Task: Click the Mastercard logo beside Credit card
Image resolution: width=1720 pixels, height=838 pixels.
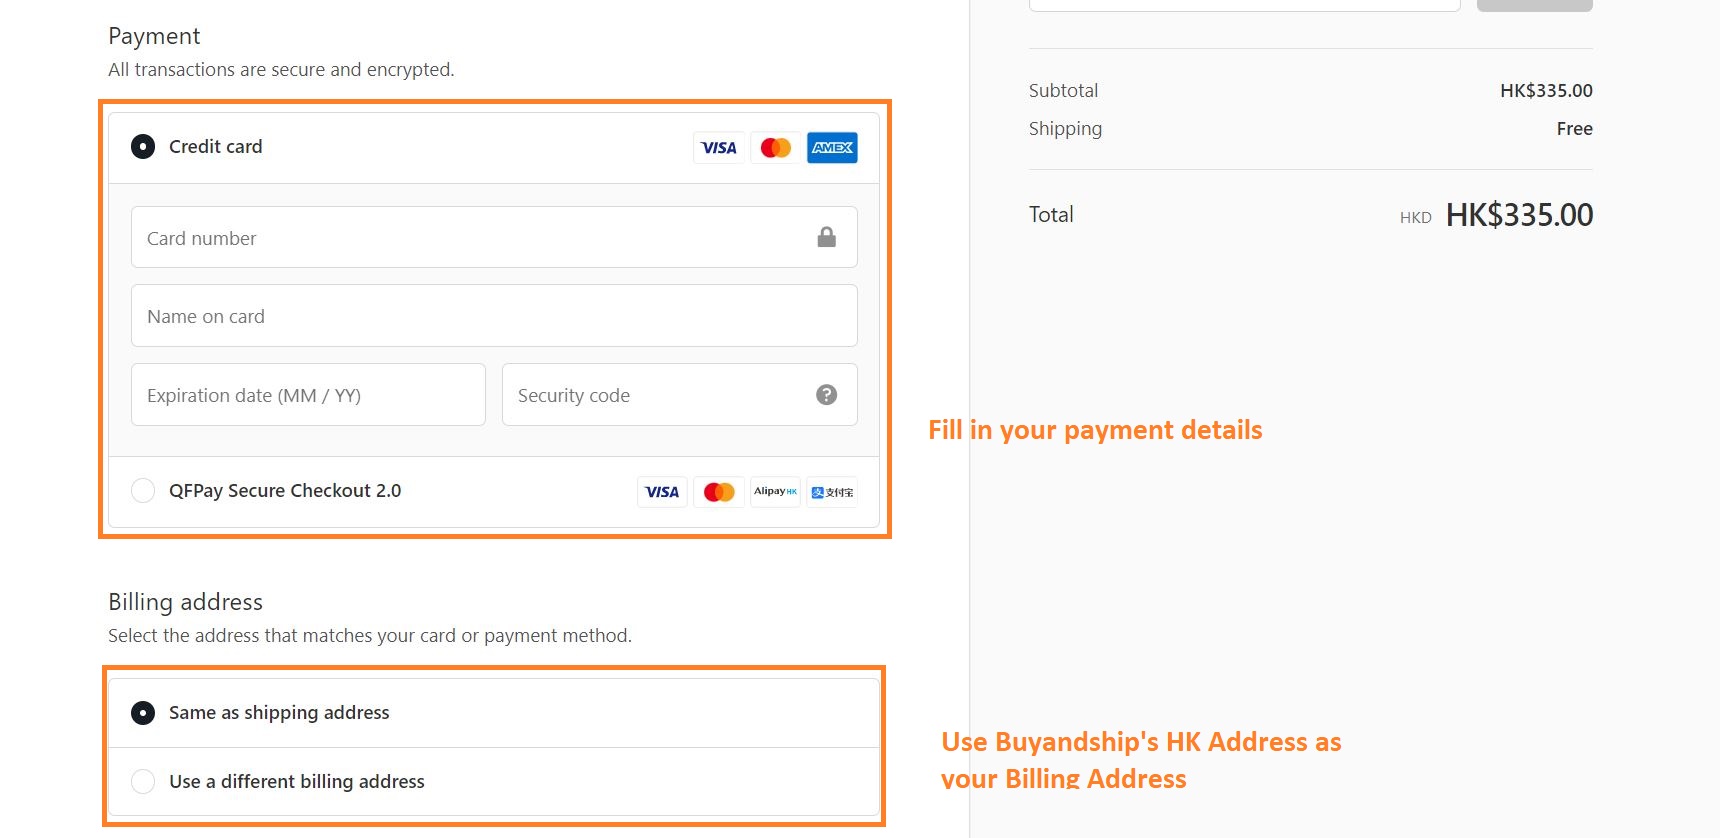Action: (x=775, y=148)
